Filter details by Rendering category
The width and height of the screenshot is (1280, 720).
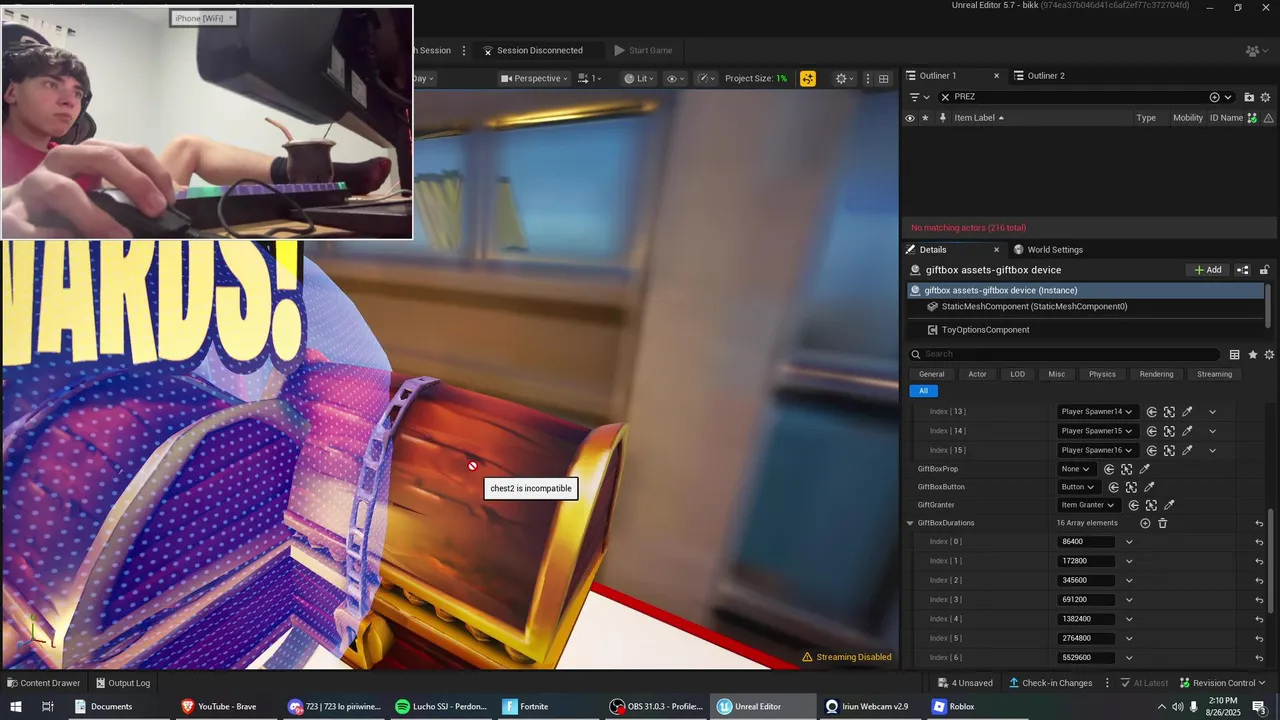(x=1156, y=374)
